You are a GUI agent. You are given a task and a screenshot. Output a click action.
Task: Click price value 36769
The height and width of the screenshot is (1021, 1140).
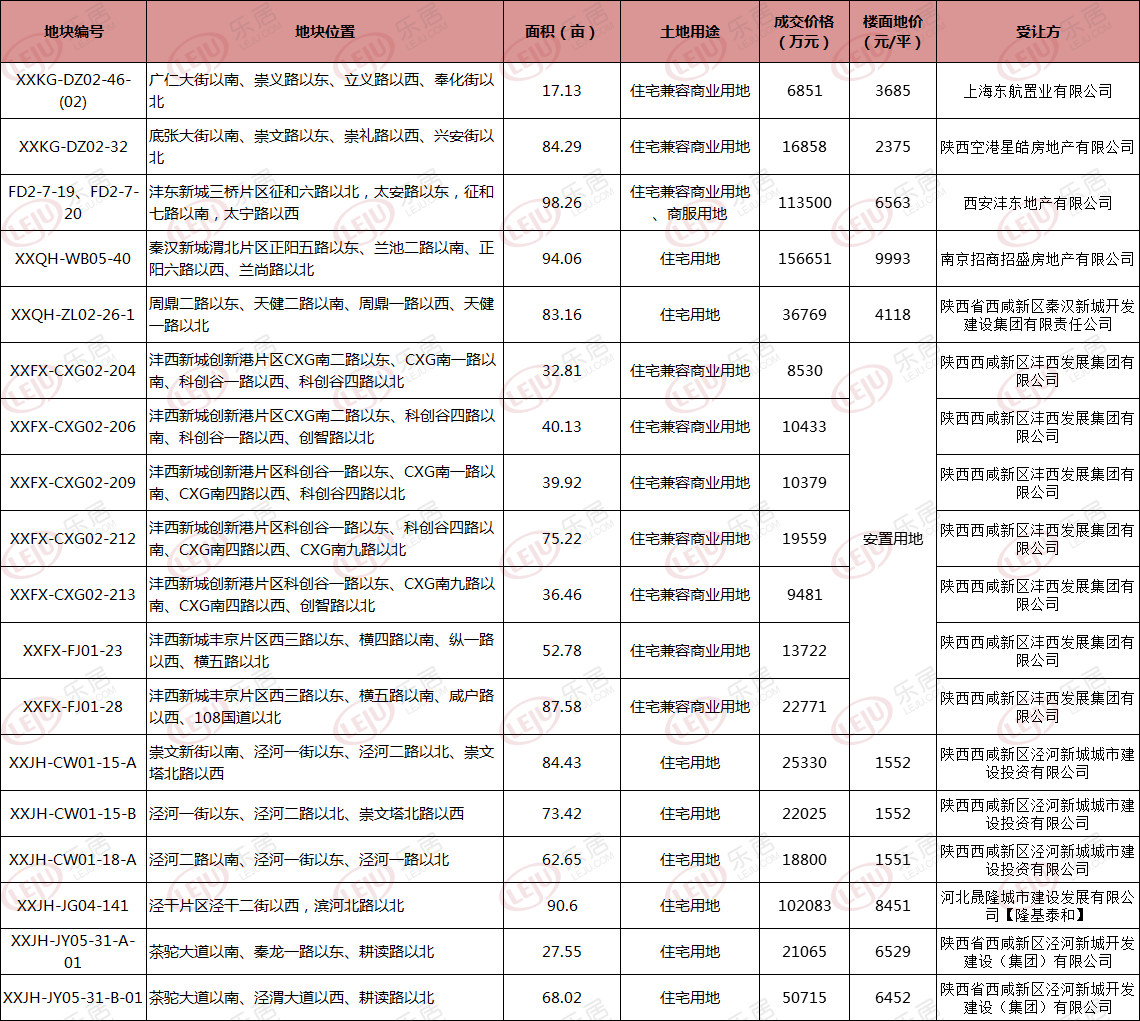point(804,315)
